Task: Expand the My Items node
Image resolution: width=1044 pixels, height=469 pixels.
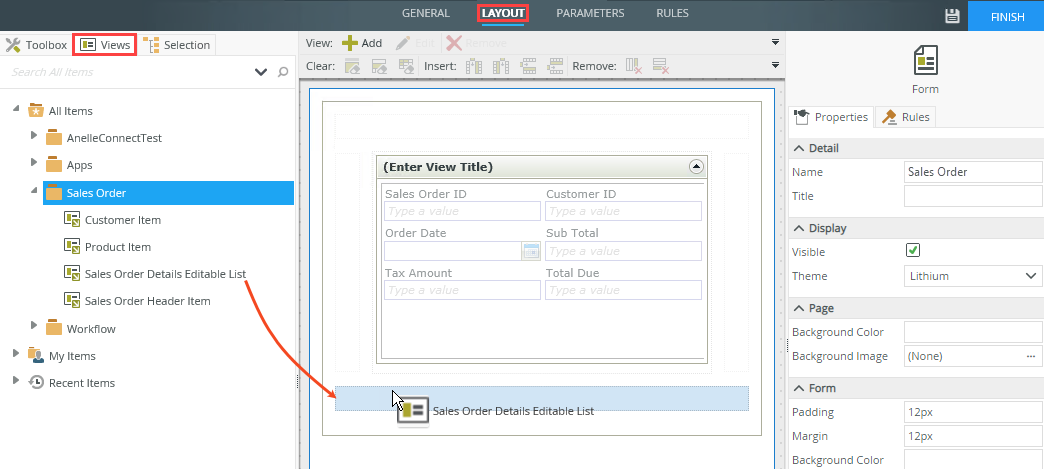Action: click(16, 352)
